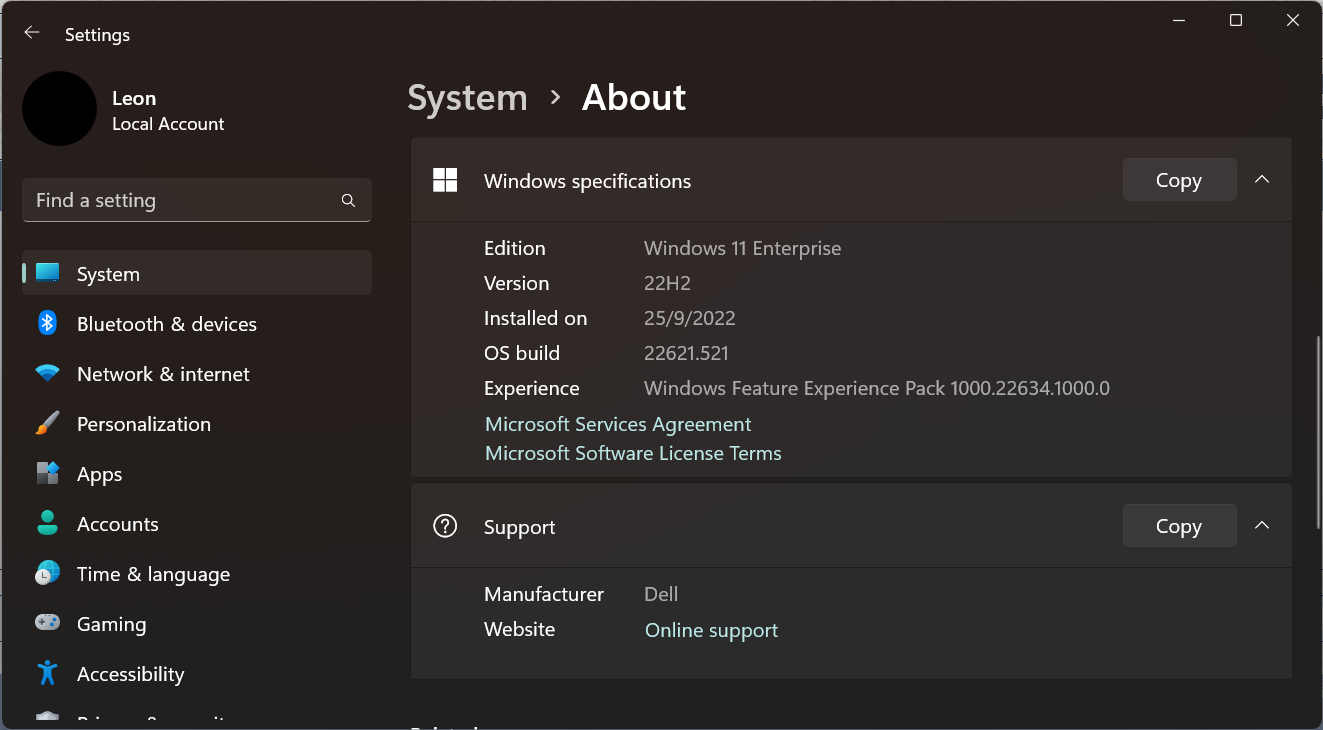The height and width of the screenshot is (730, 1323).
Task: Select the Leon Local Account name
Action: [x=168, y=110]
